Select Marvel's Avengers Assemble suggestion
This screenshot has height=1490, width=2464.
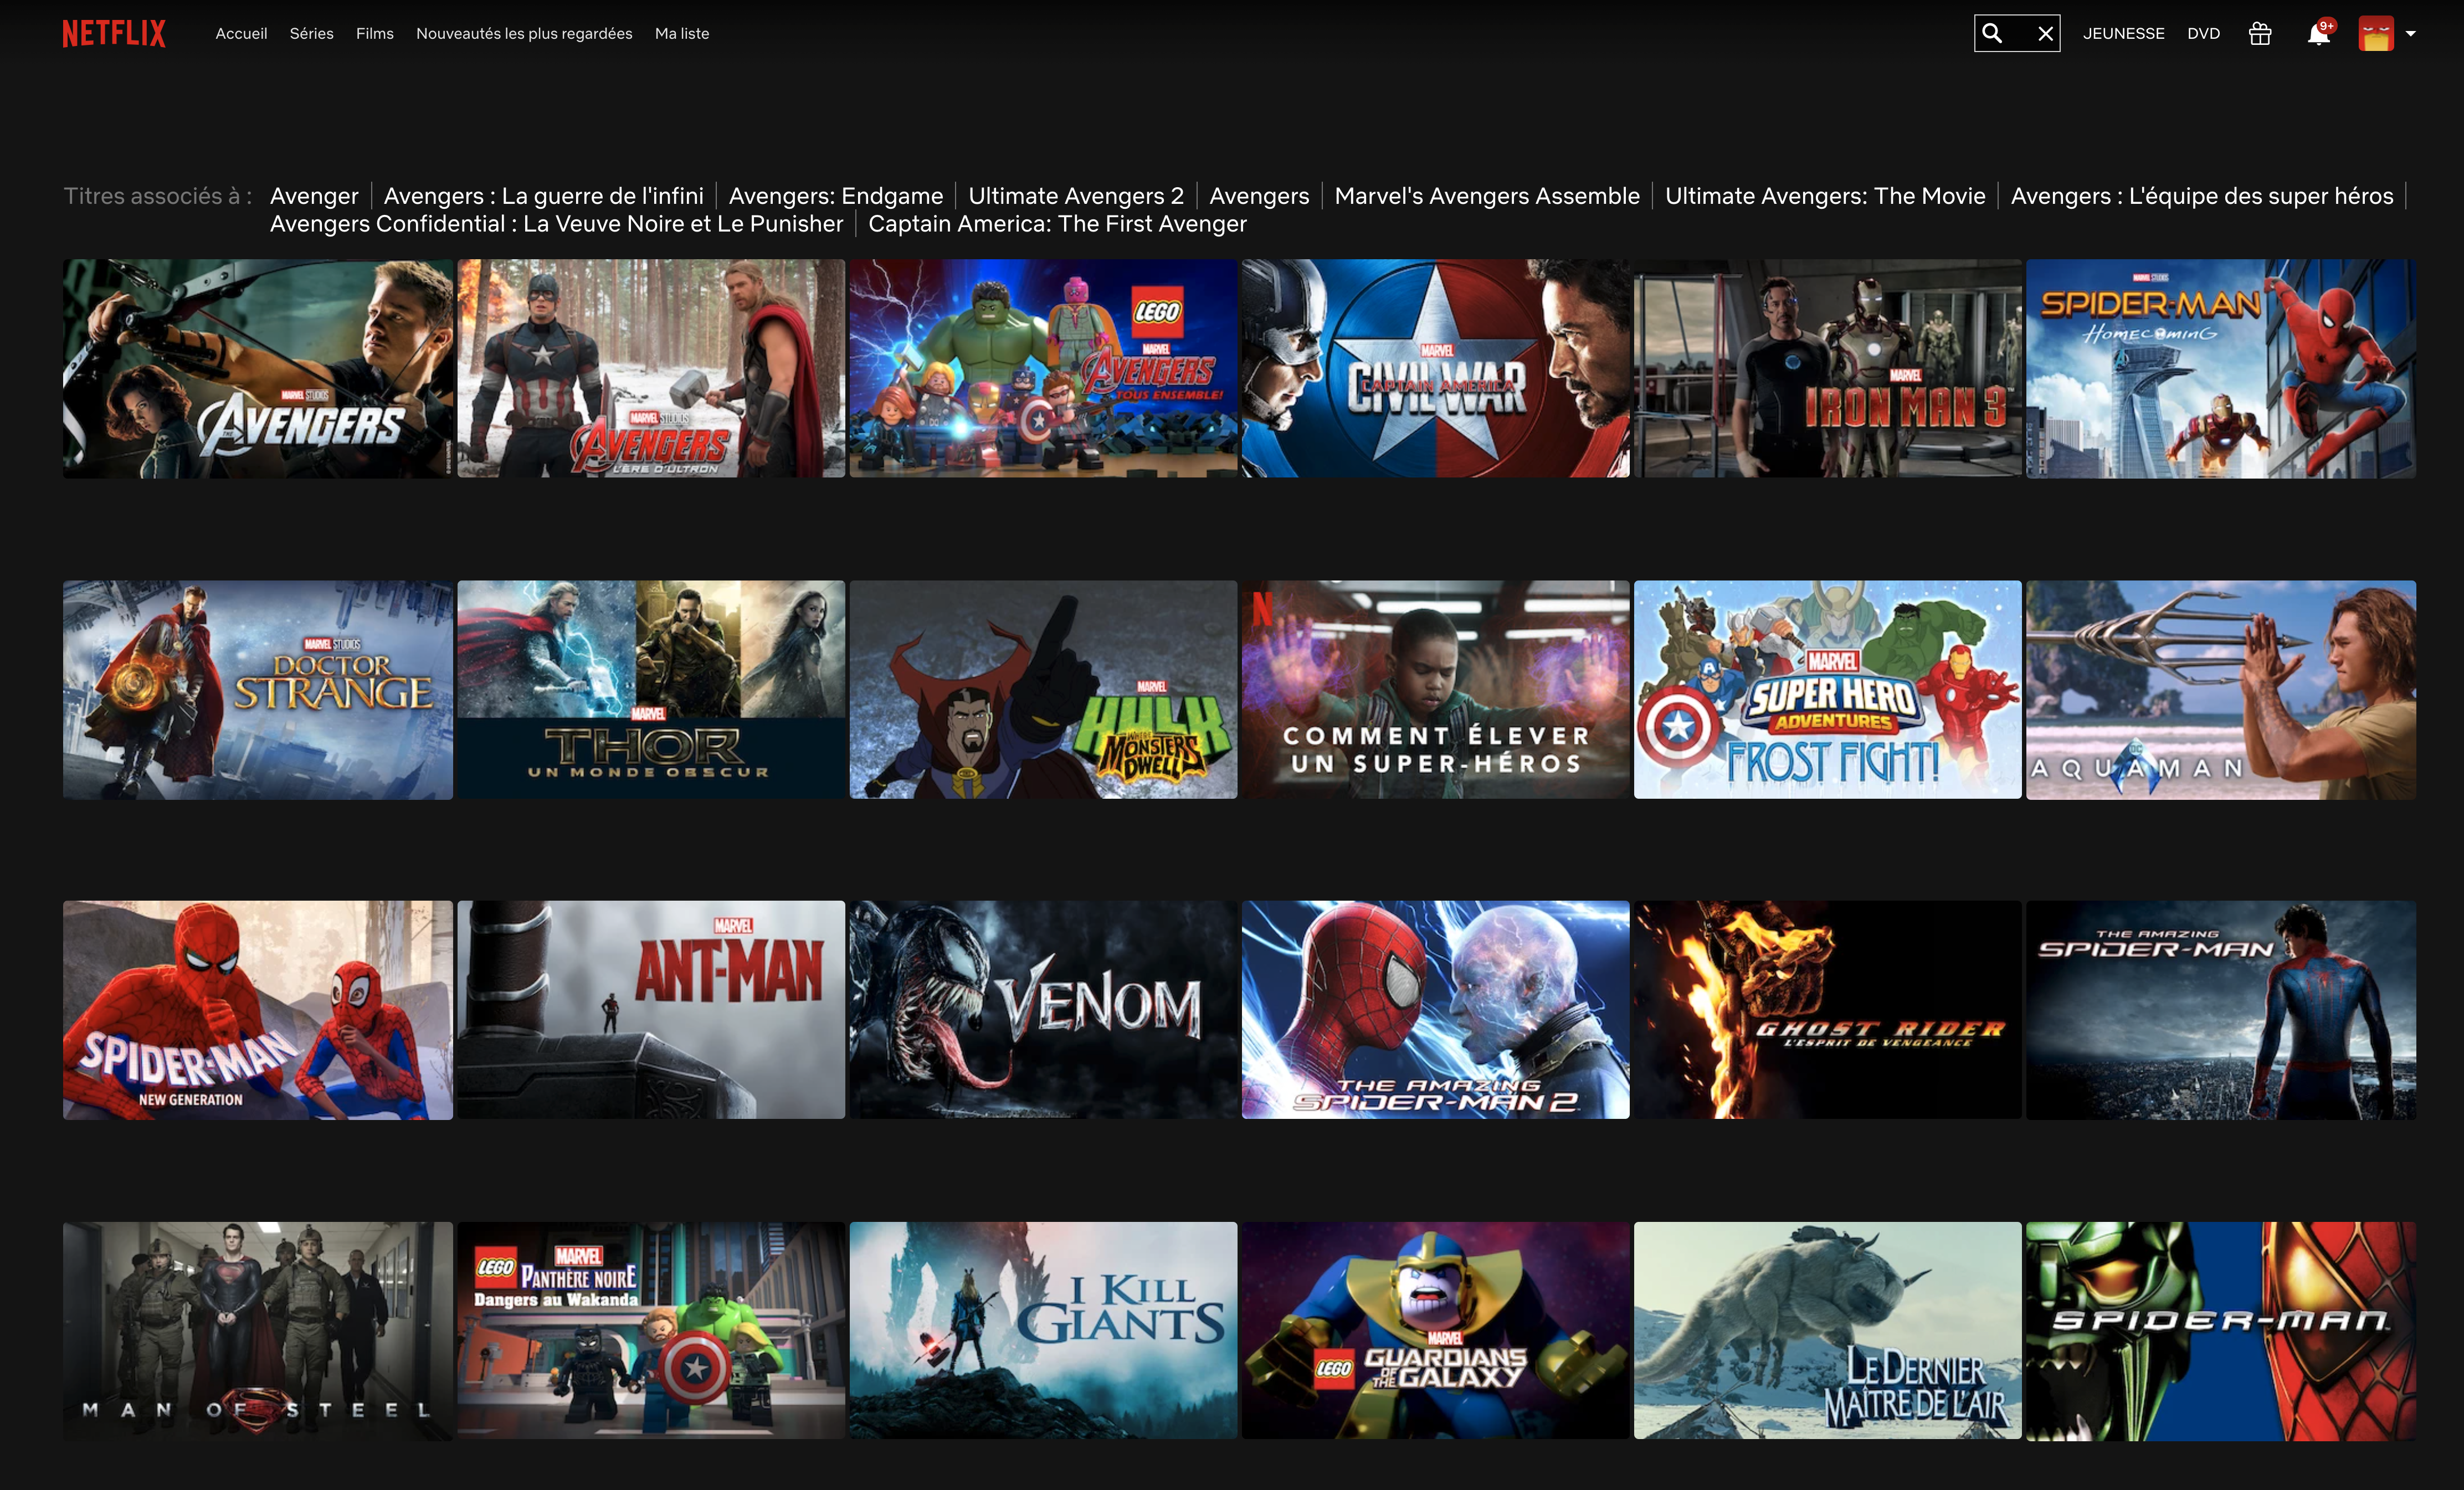coord(1487,196)
